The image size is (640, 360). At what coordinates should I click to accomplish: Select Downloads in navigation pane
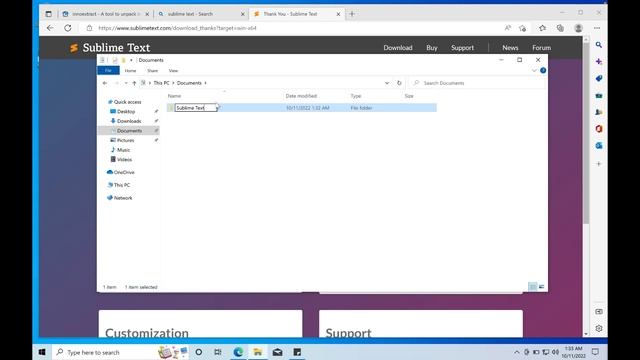[129, 121]
